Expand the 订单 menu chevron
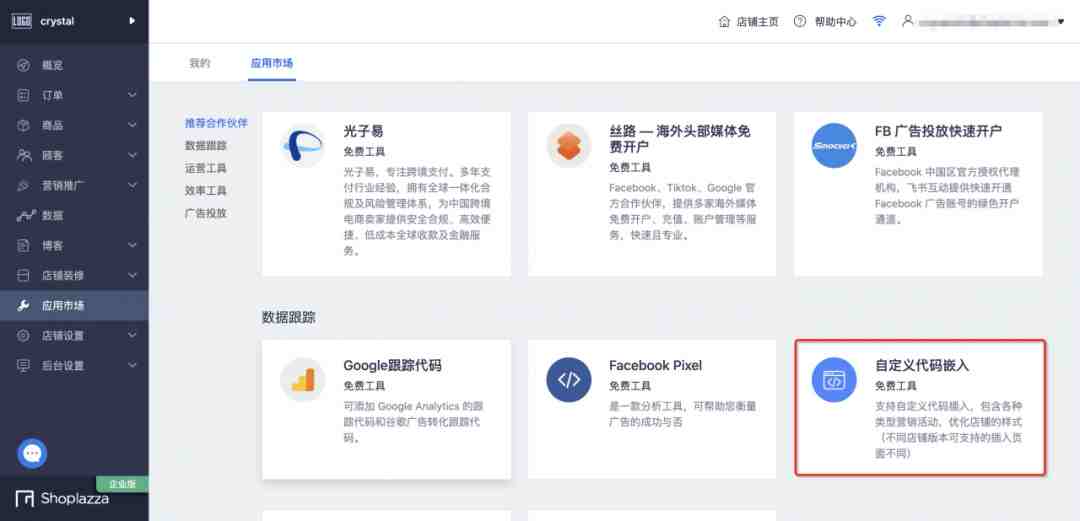This screenshot has width=1080, height=521. coord(132,95)
